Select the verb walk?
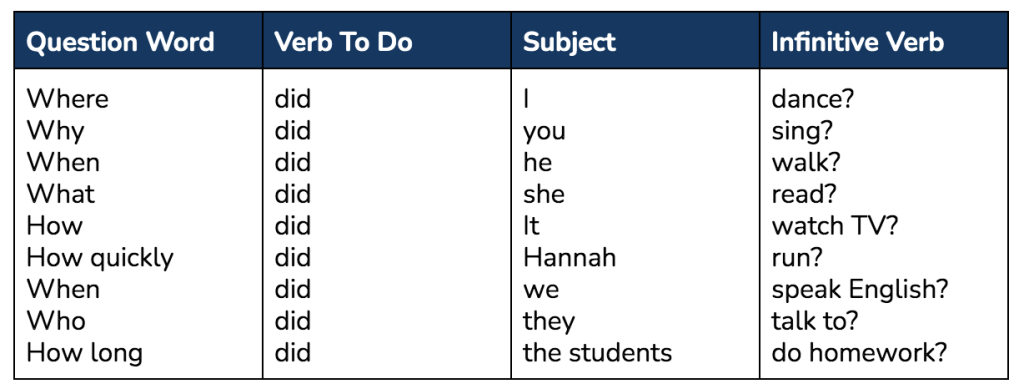Image resolution: width=1024 pixels, height=389 pixels. pyautogui.click(x=806, y=163)
